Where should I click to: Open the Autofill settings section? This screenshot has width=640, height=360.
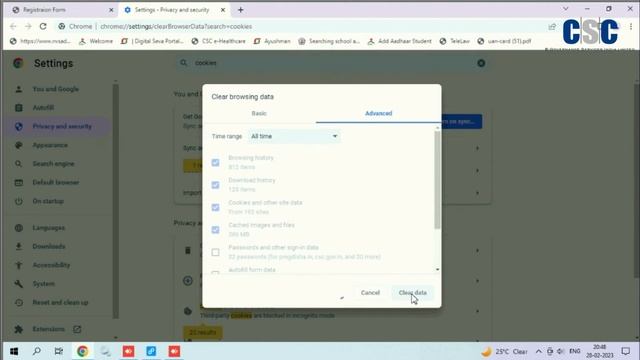pos(43,108)
